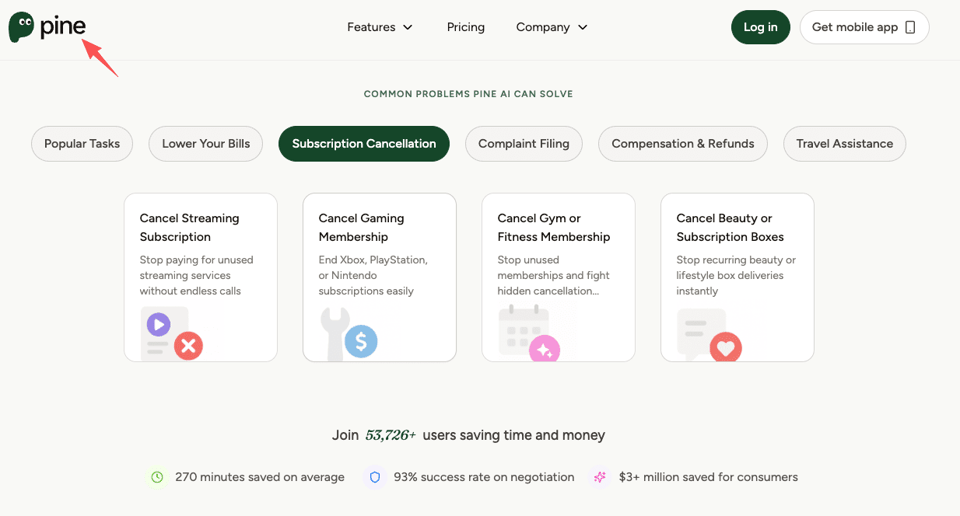
Task: Click the calendar sparkle icon on Gym card
Action: click(x=529, y=334)
